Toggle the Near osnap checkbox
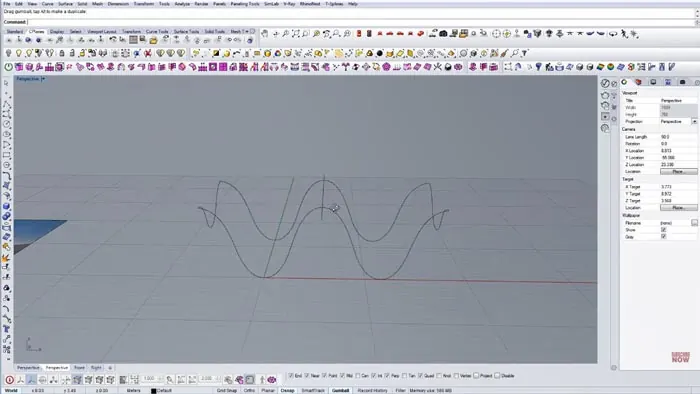700x394 pixels. (307, 376)
